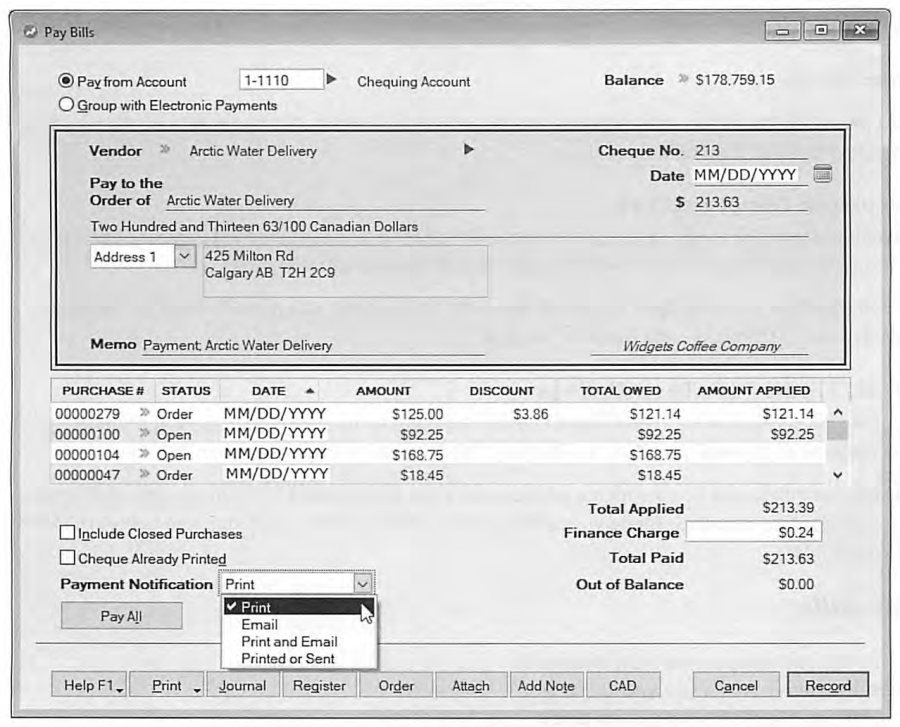Open detail arrow for purchase 00000047
Viewport: 900px width, 727px height.
tap(145, 474)
